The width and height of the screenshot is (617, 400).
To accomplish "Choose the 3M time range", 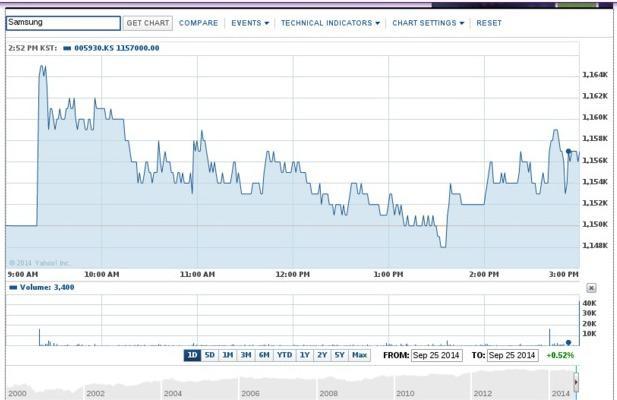I will tap(246, 355).
